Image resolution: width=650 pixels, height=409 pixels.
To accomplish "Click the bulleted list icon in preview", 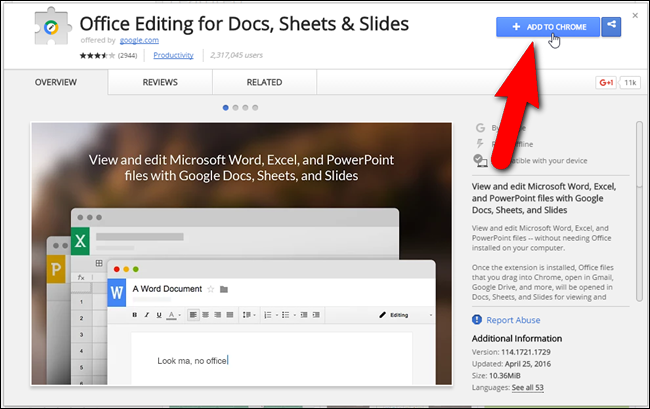I will point(286,315).
